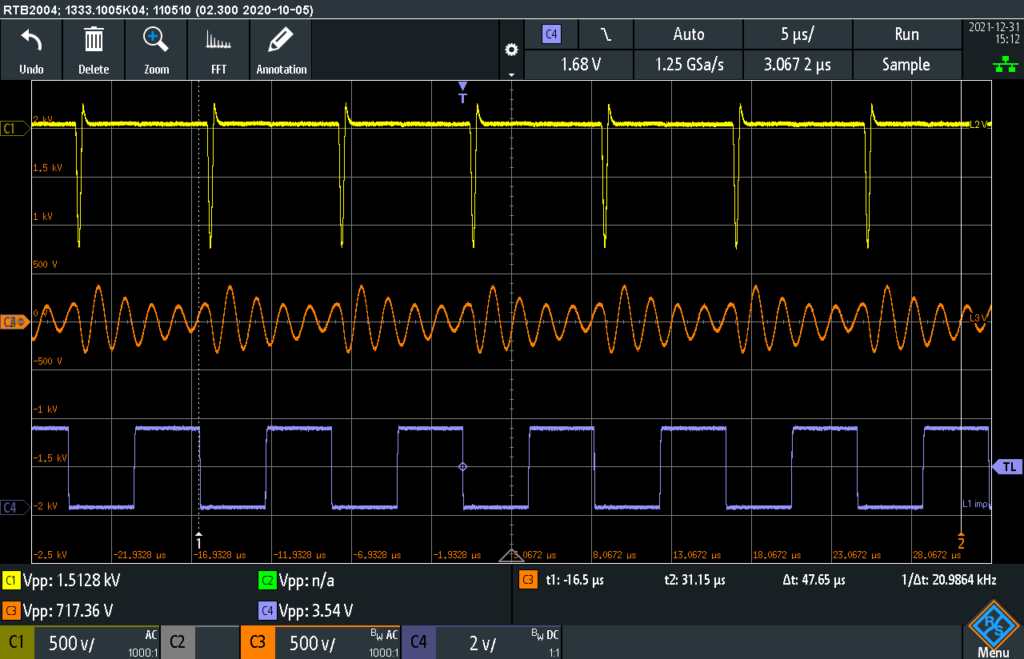The width and height of the screenshot is (1024, 659).
Task: Click the C3 cursor source badge
Action: [528, 579]
